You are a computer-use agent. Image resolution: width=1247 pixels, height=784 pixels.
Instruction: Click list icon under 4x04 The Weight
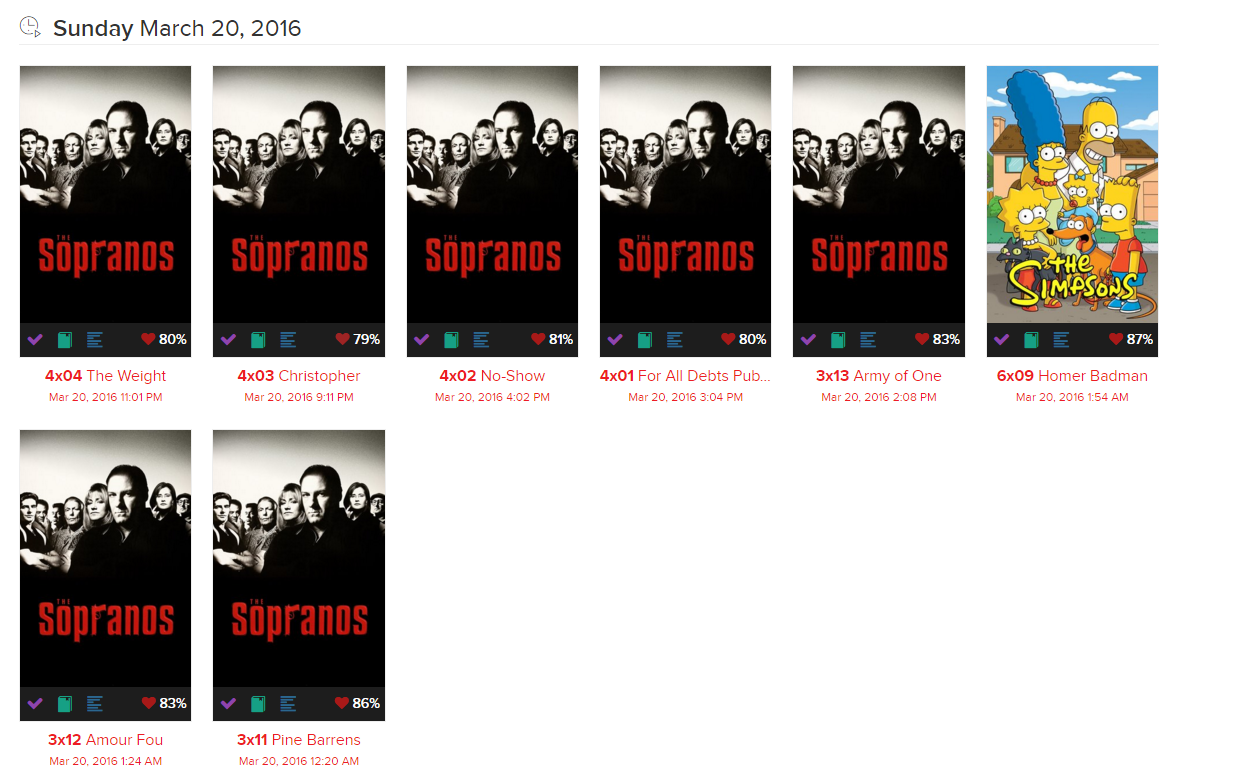click(95, 340)
